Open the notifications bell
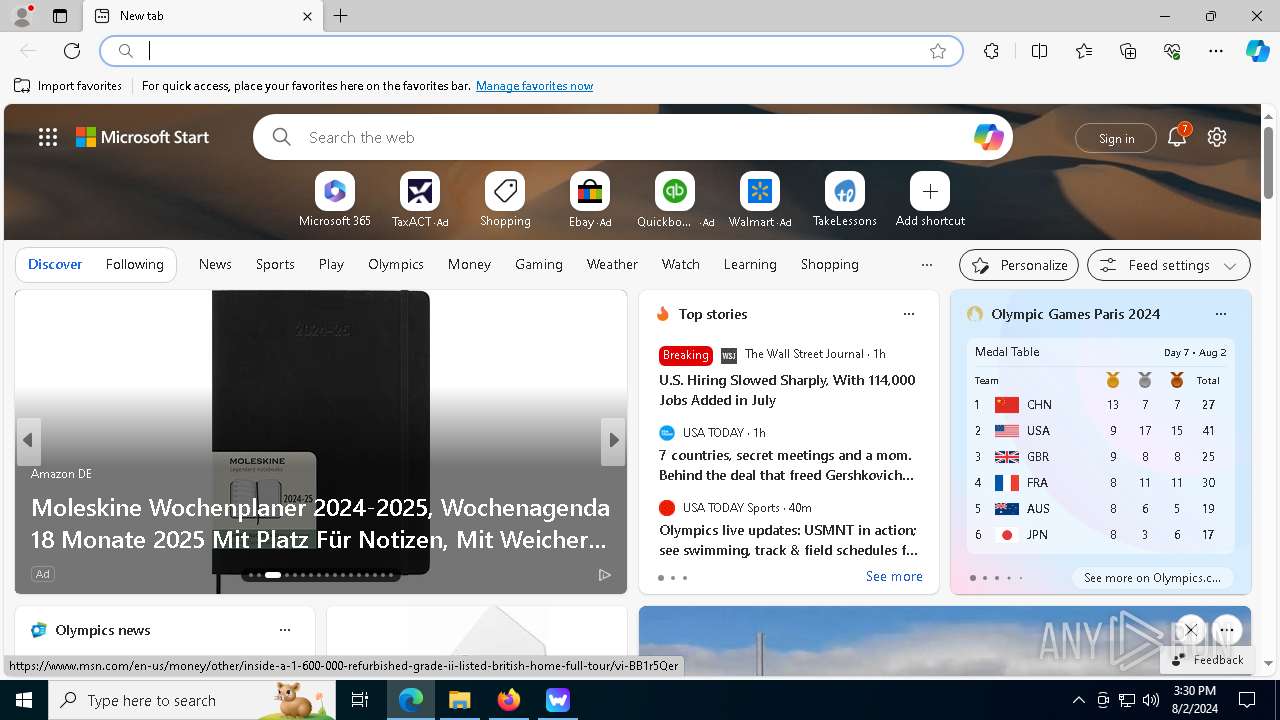This screenshot has width=1280, height=720. (x=1177, y=137)
